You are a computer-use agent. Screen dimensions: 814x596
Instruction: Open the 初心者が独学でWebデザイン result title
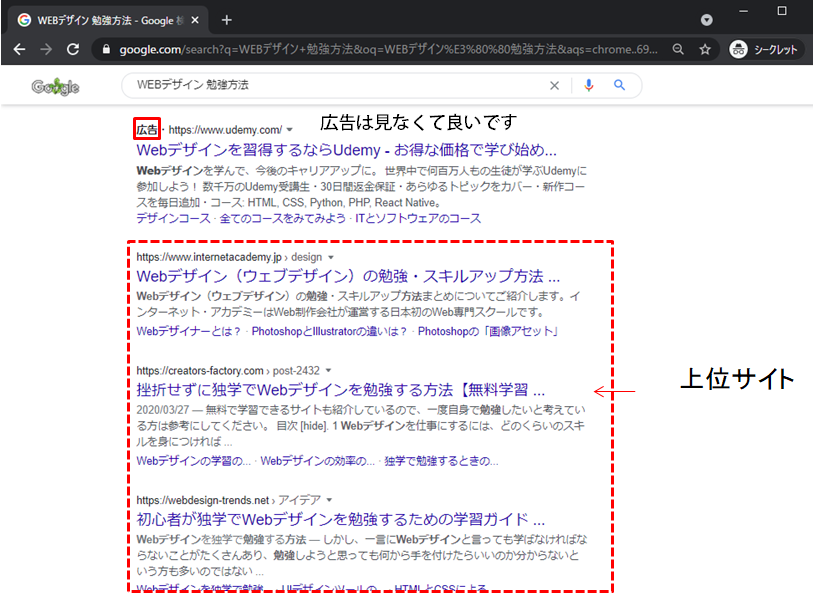coord(341,520)
